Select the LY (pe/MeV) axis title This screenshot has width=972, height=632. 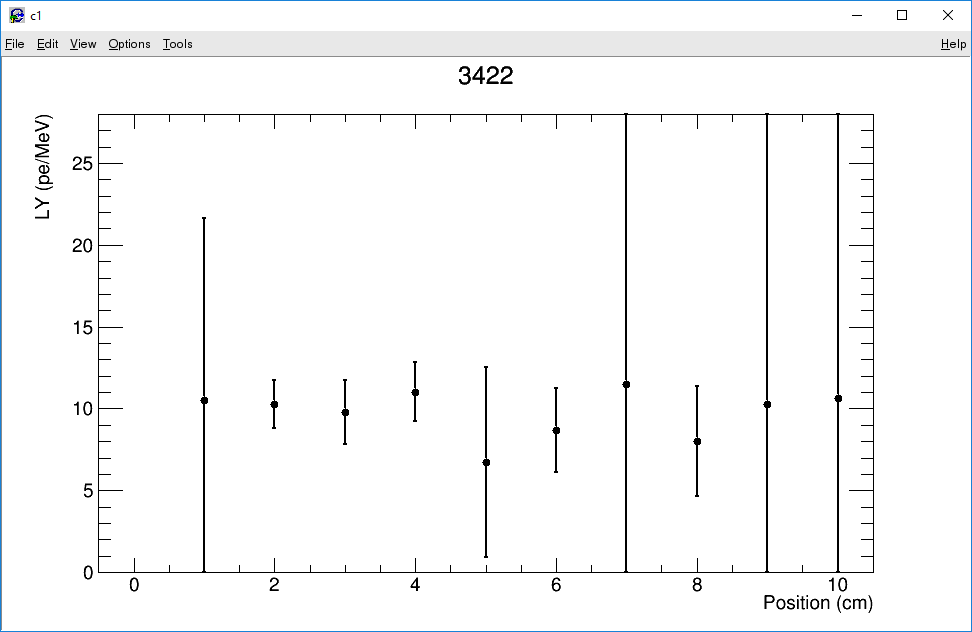pyautogui.click(x=43, y=167)
